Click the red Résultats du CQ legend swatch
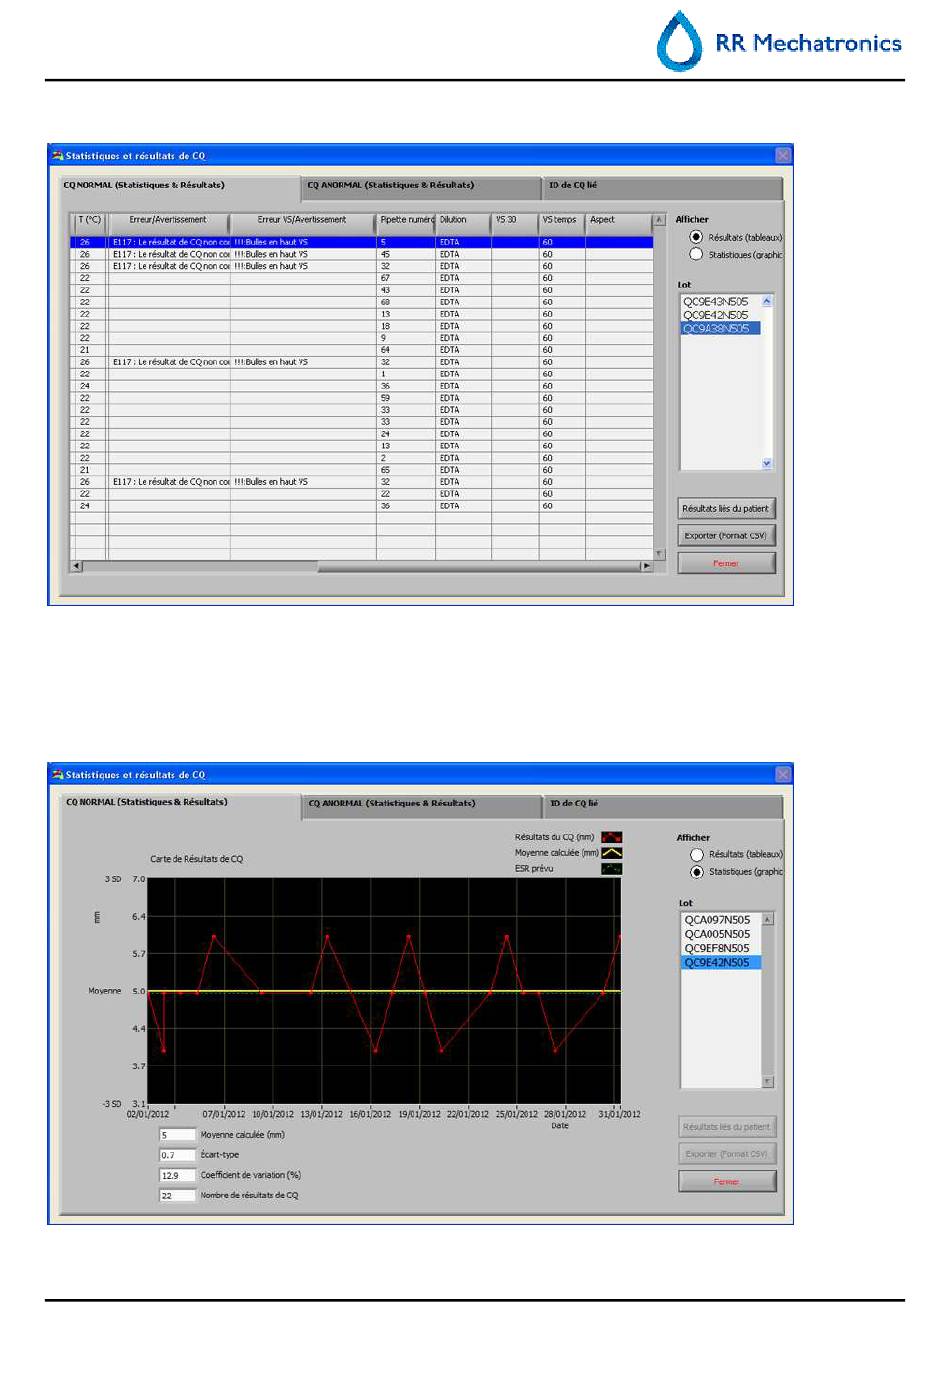 tap(611, 837)
